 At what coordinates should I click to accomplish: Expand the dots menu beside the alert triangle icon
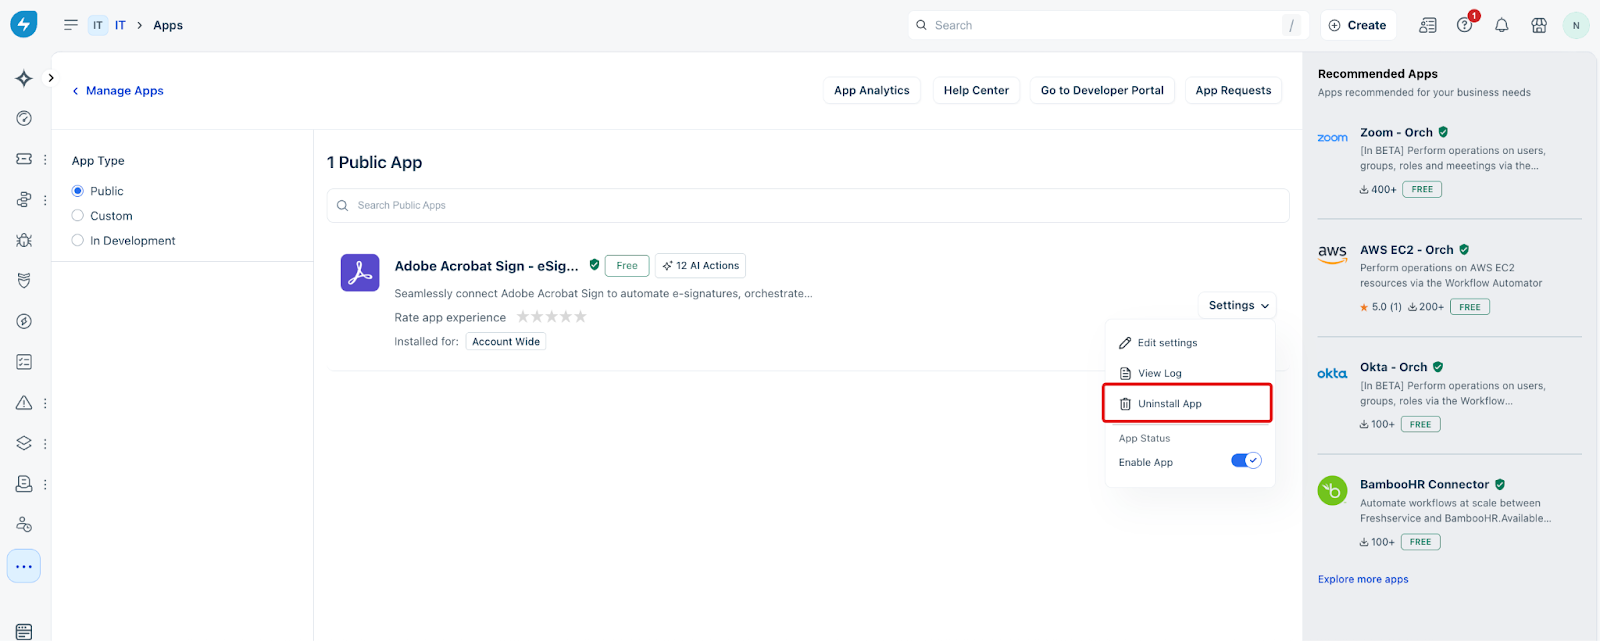[45, 403]
